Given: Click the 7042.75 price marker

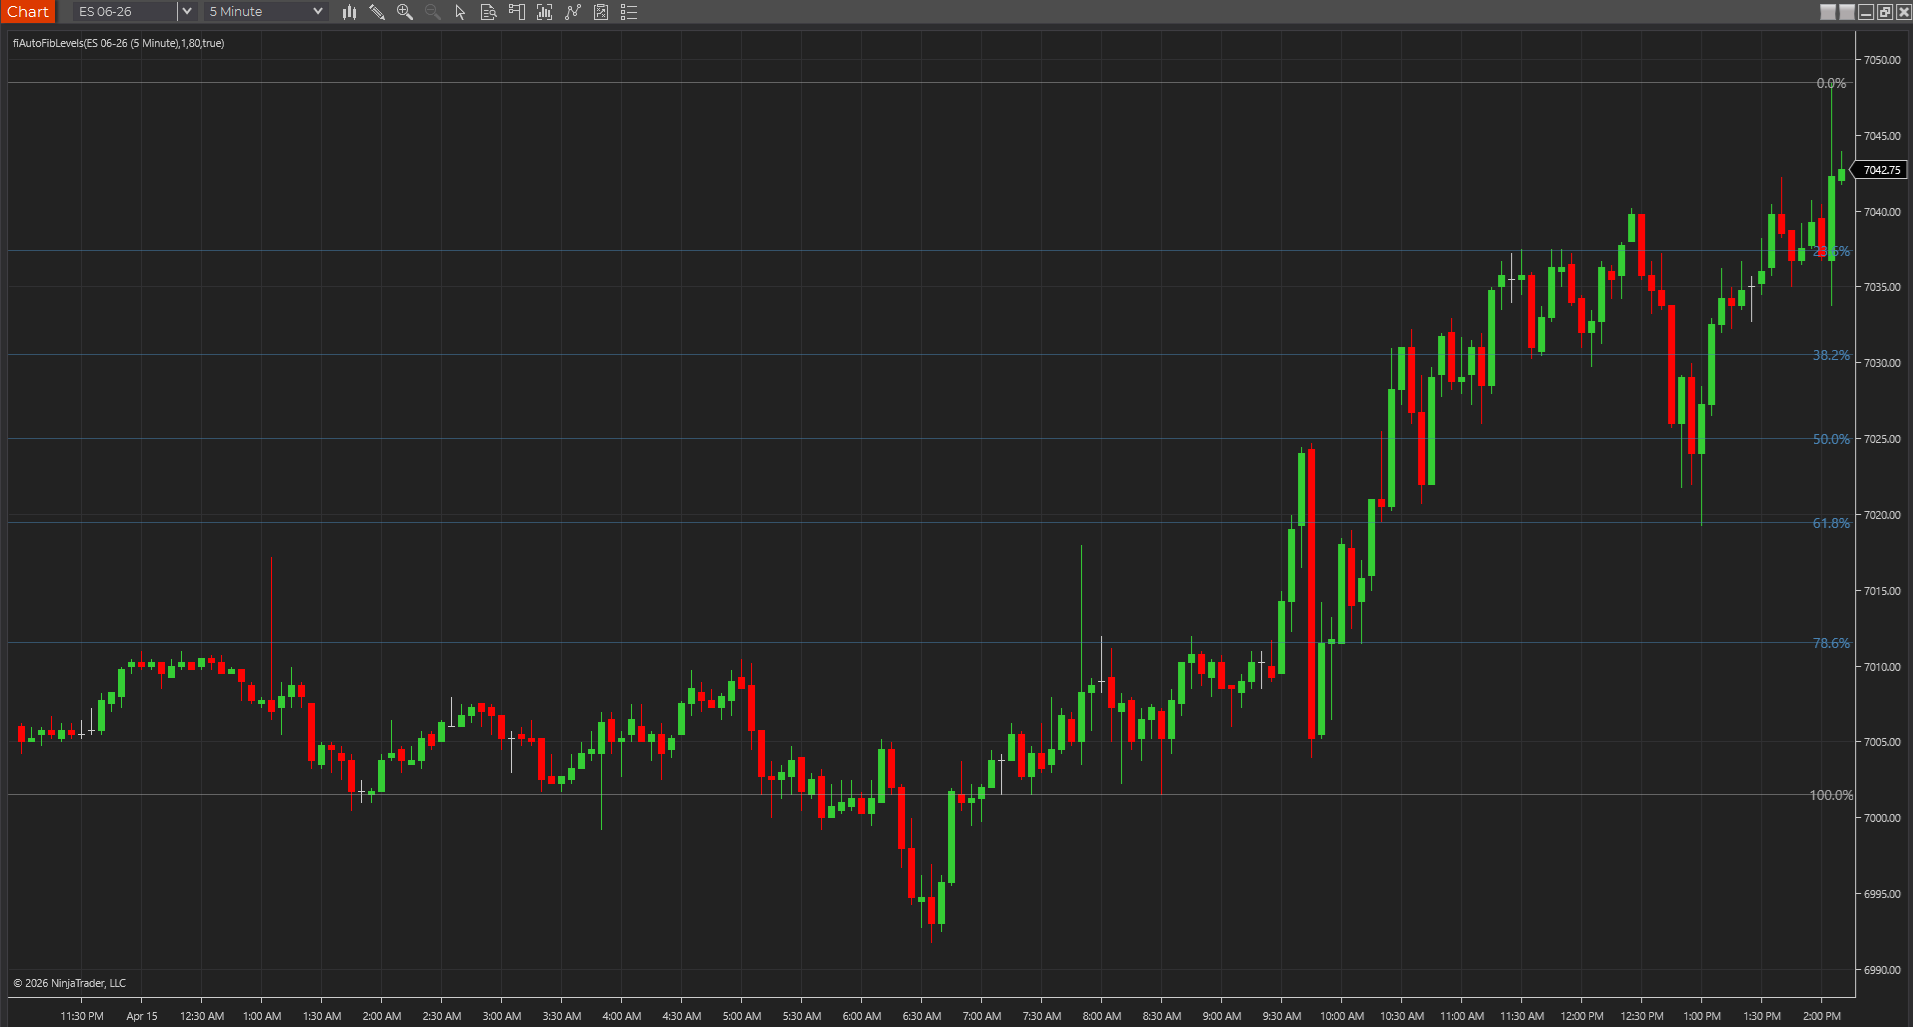Looking at the screenshot, I should pos(1880,170).
